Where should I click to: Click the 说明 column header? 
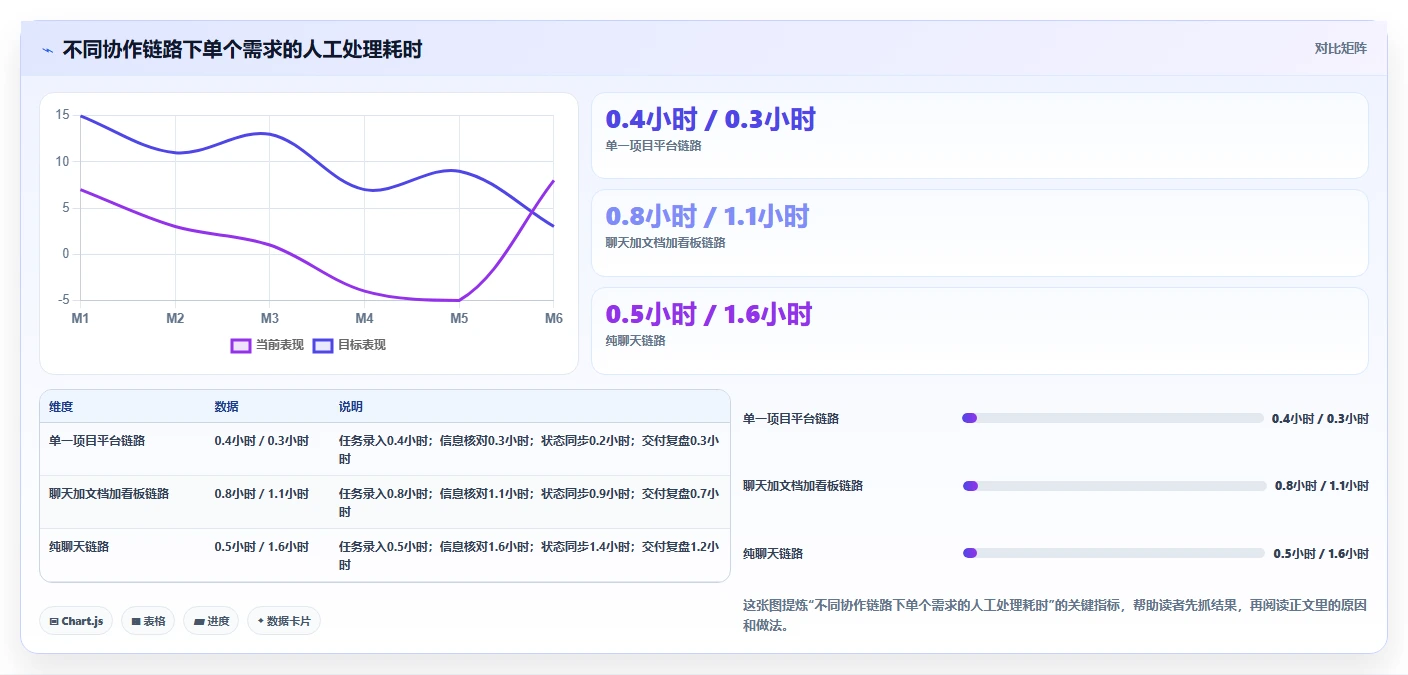tap(351, 407)
